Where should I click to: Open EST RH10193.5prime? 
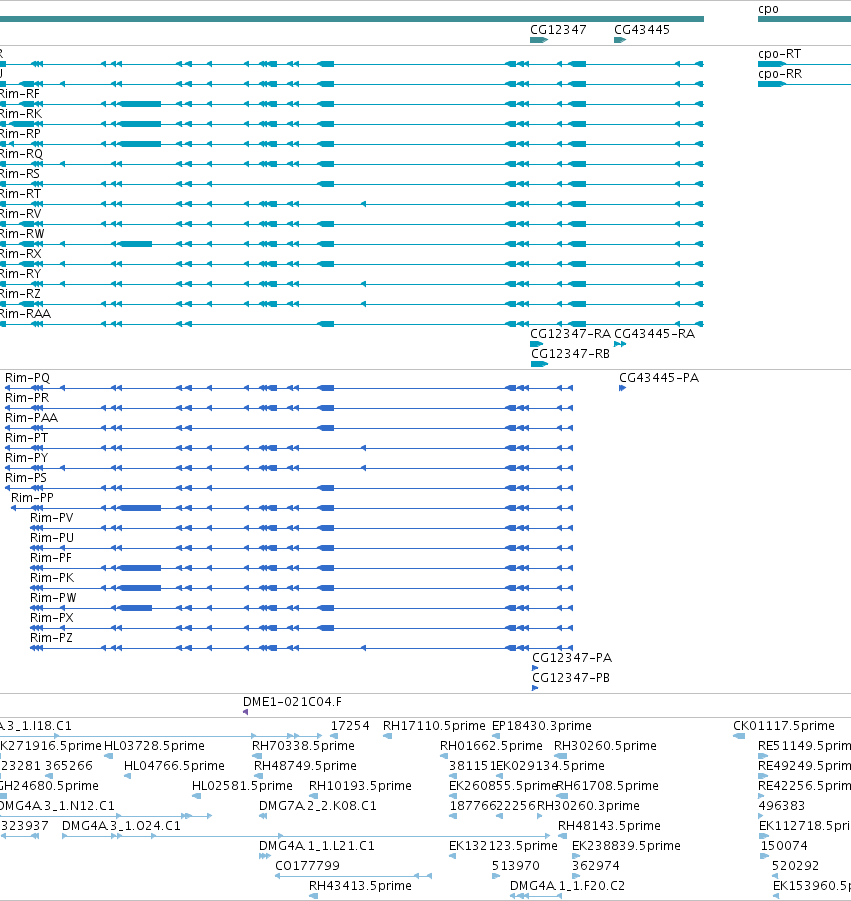pos(360,786)
